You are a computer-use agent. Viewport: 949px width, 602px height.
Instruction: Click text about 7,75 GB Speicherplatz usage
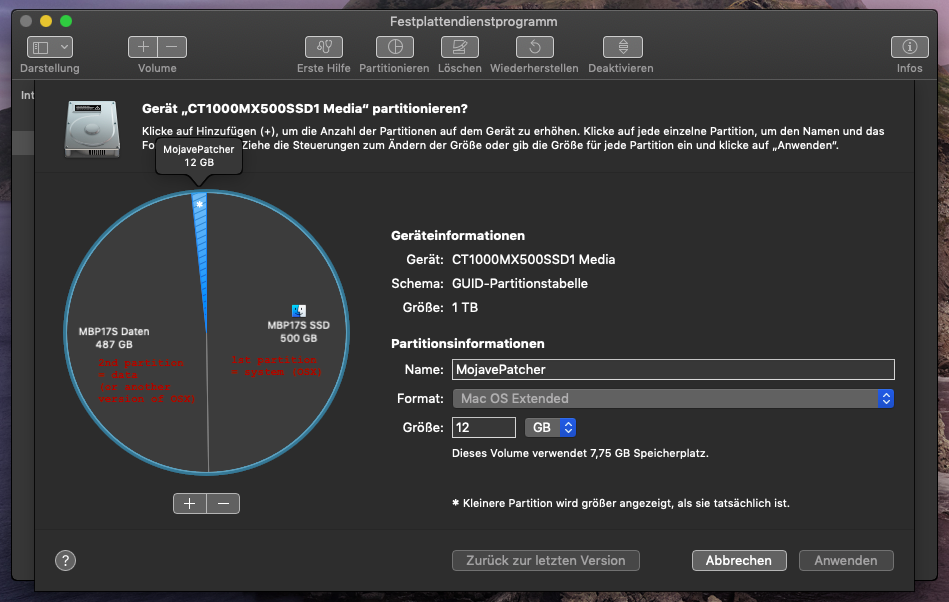[580, 453]
